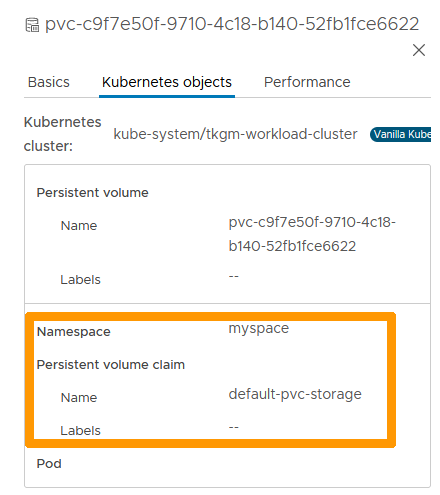Click the persistent volume Name label

tap(79, 226)
